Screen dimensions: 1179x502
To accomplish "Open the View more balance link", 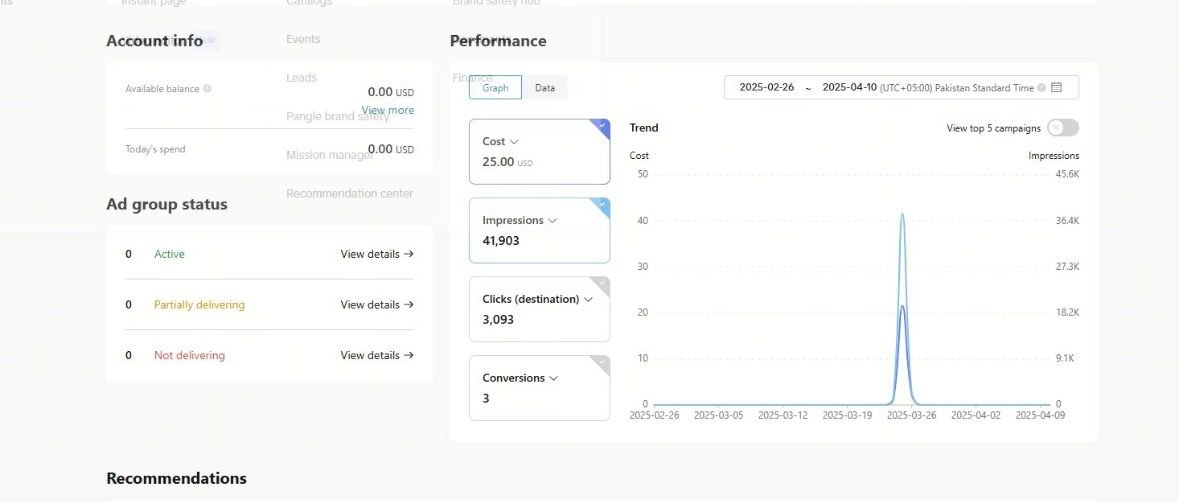I will click(388, 110).
